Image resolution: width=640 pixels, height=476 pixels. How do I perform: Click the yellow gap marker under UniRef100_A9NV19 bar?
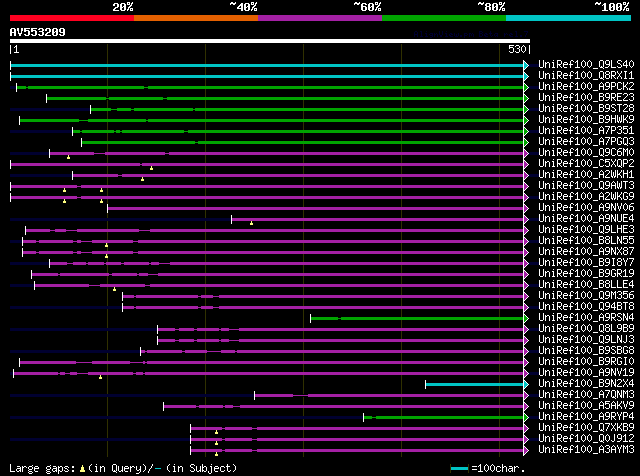click(100, 377)
